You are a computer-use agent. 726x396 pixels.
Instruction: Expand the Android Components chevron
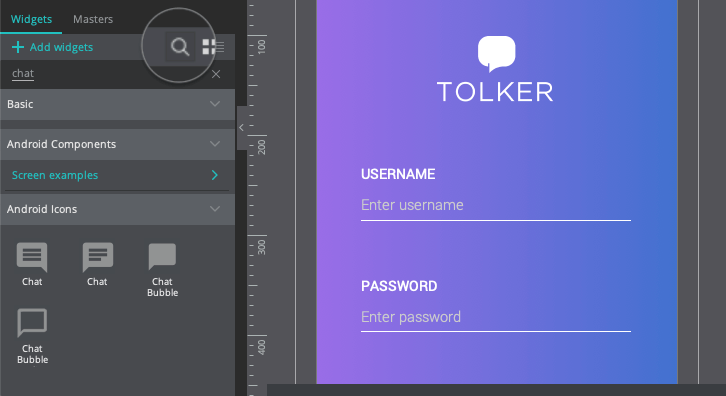coord(215,144)
